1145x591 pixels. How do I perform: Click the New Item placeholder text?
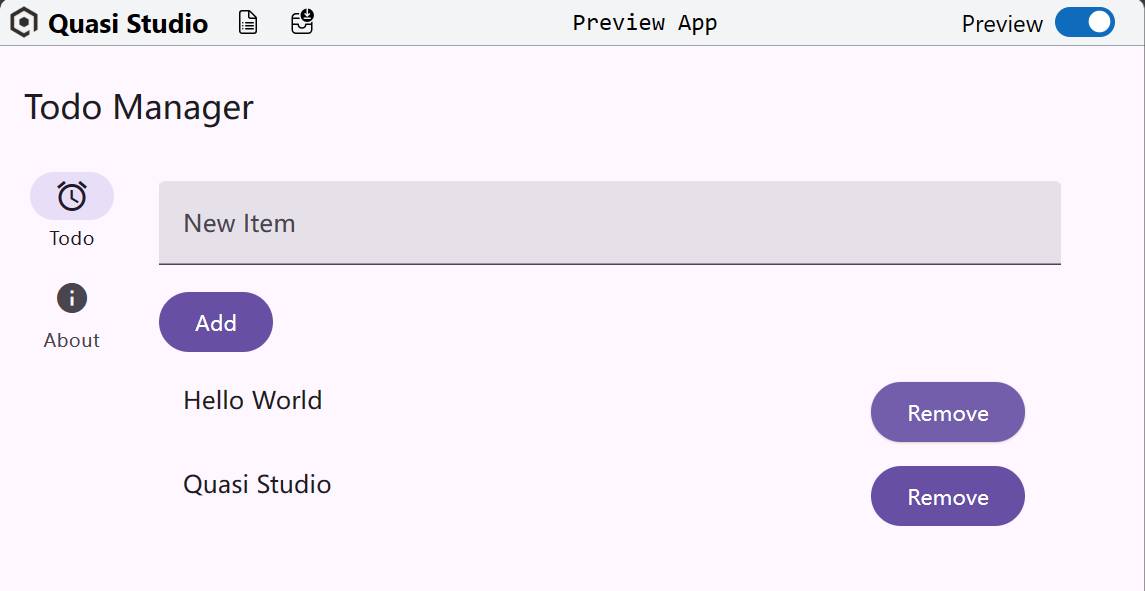coord(240,224)
